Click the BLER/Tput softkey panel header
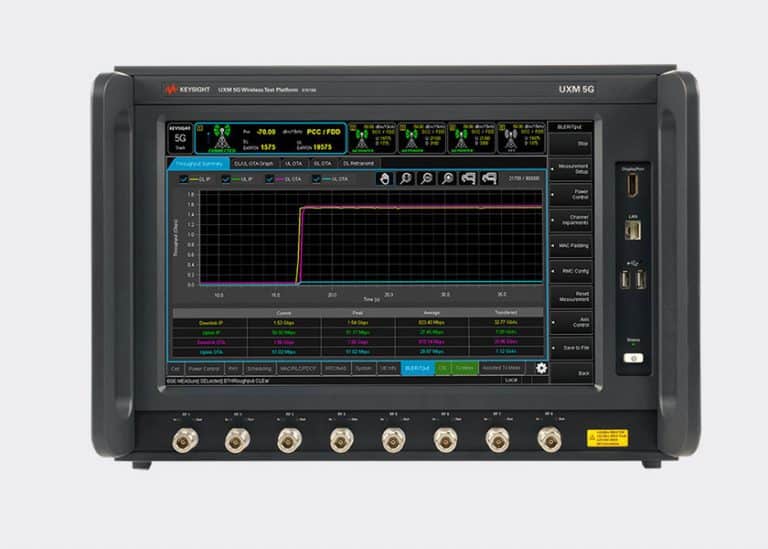768x549 pixels. 570,127
